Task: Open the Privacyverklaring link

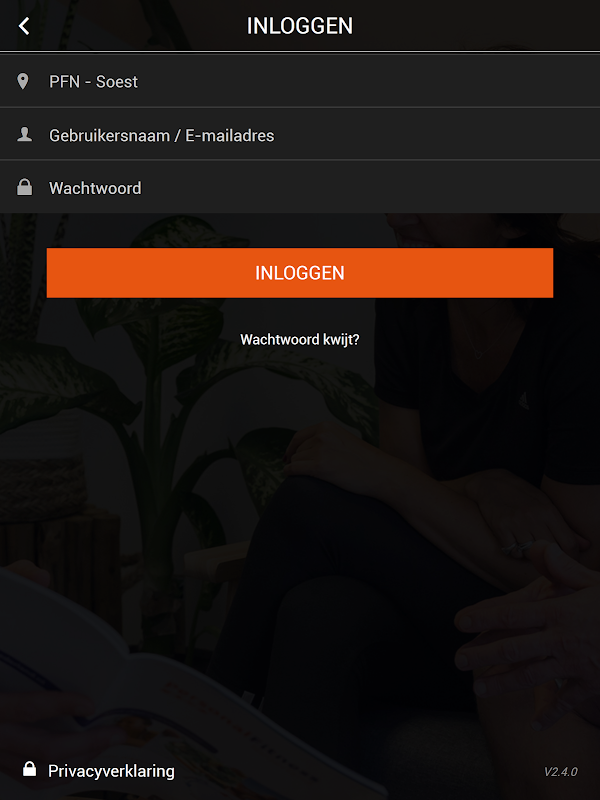Action: 111,771
